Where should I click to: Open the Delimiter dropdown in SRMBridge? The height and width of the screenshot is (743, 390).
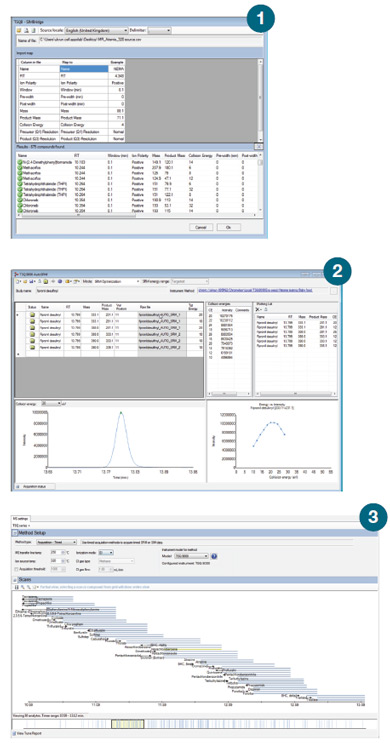[160, 30]
